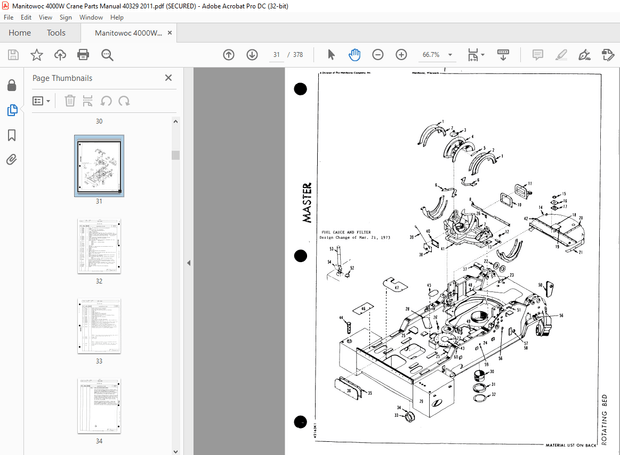This screenshot has width=620, height=455.
Task: Click the star bookmark icon in toolbar
Action: (x=36, y=55)
